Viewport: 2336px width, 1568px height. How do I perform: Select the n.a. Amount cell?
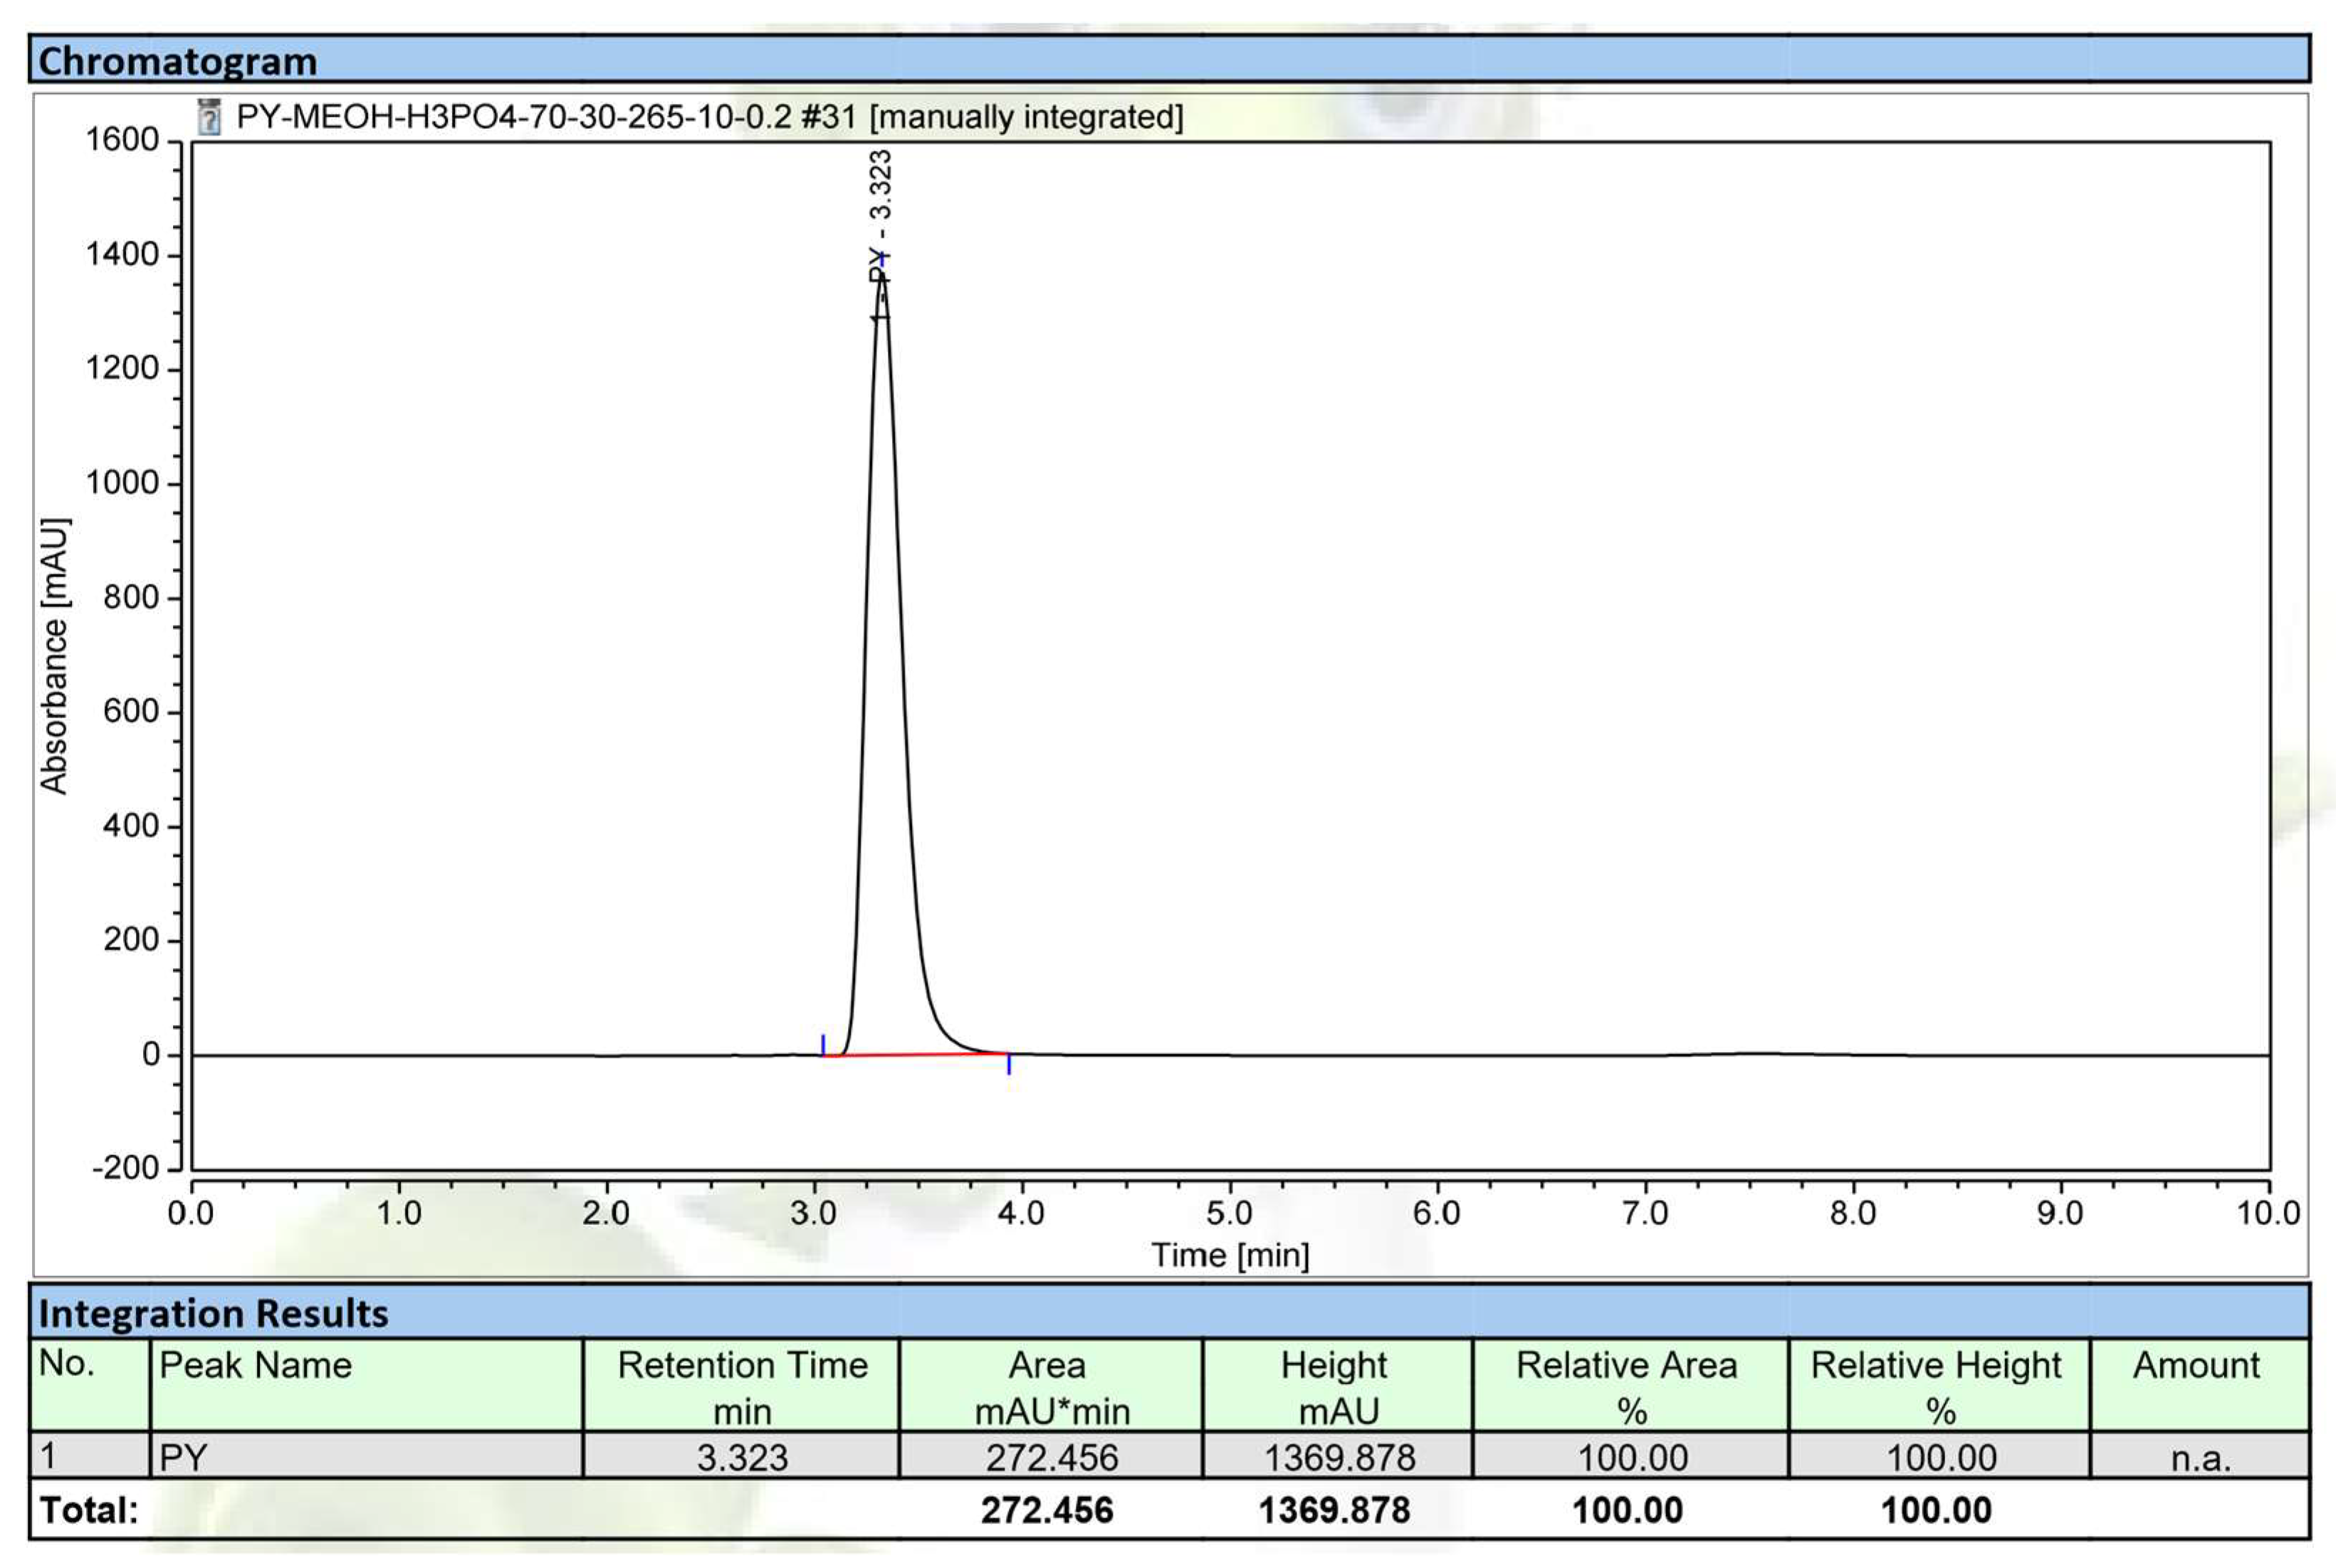[x=2200, y=1458]
